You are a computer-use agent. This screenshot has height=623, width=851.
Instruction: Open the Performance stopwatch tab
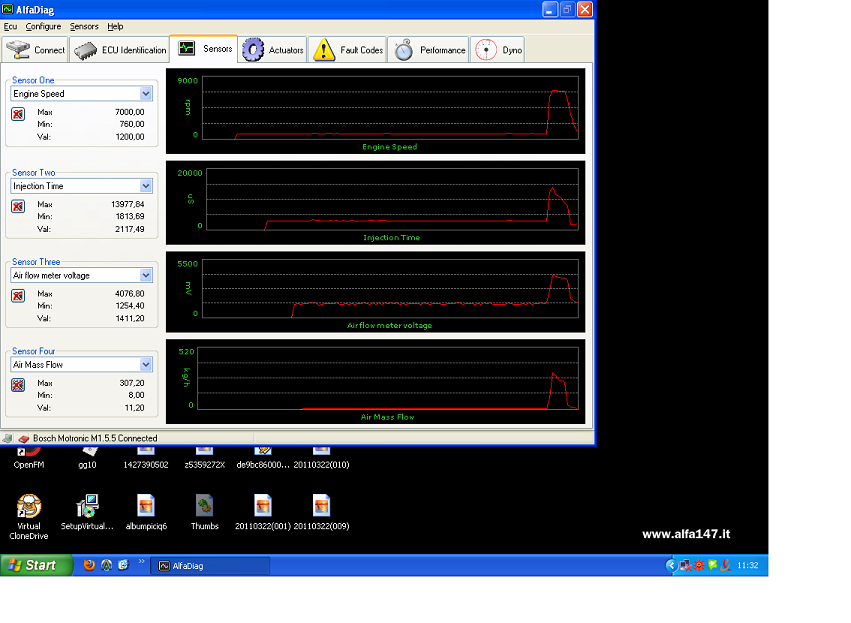[428, 50]
